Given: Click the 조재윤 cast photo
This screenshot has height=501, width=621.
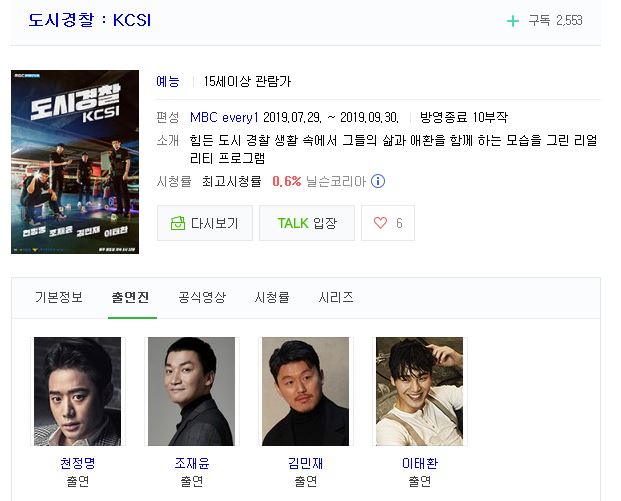Looking at the screenshot, I should coord(191,391).
